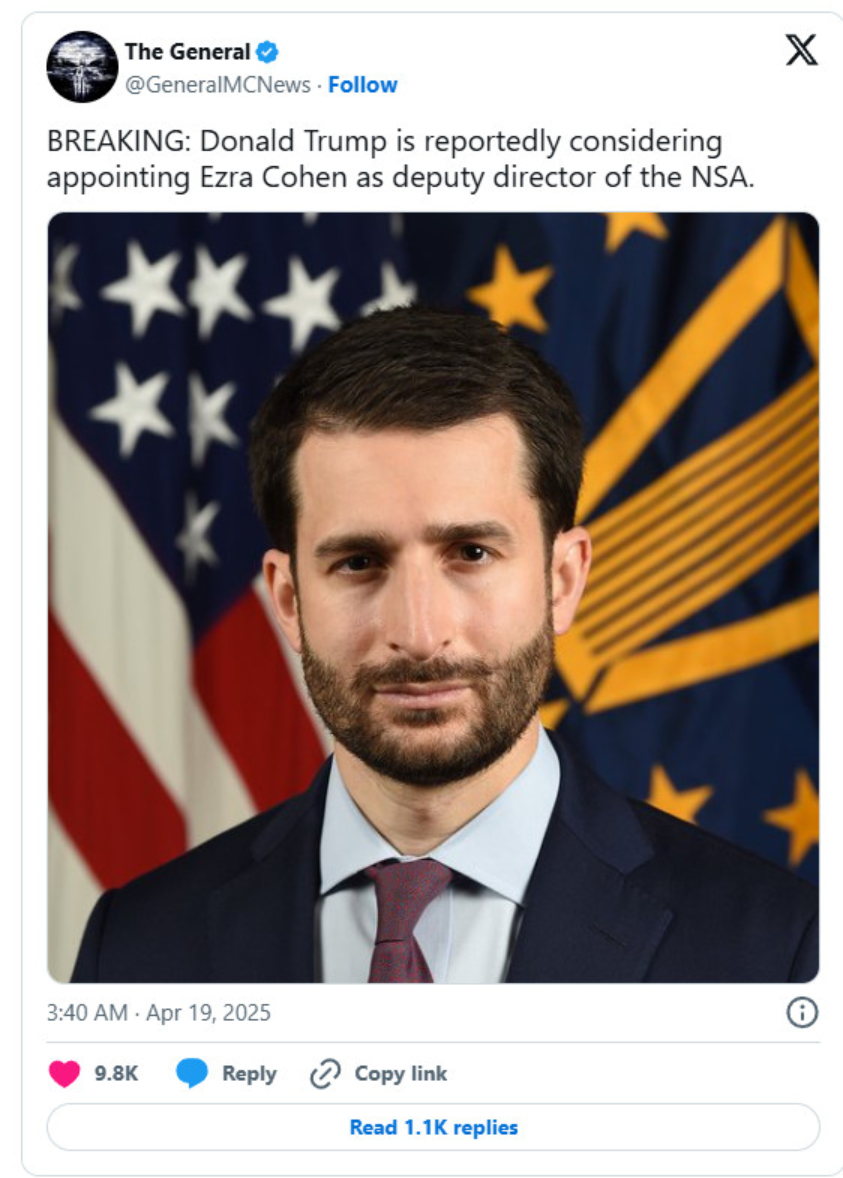Click the blue verified badge

267,52
